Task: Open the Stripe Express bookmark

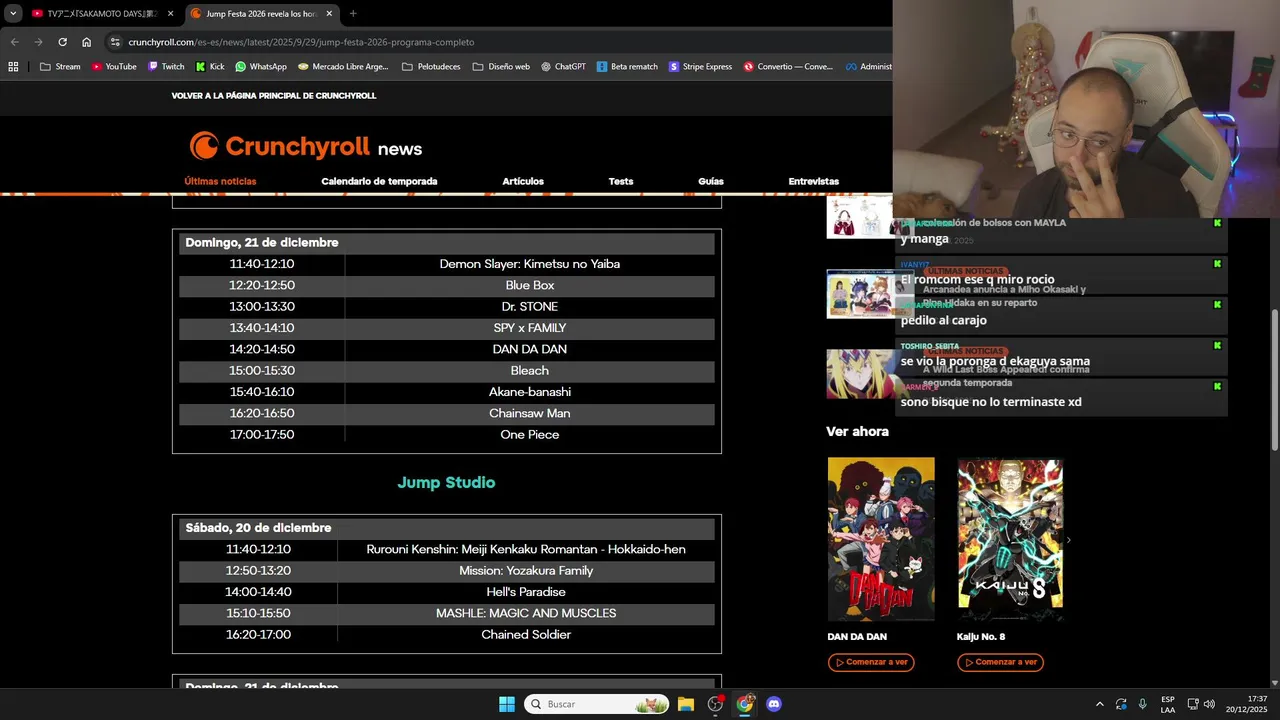Action: click(700, 67)
